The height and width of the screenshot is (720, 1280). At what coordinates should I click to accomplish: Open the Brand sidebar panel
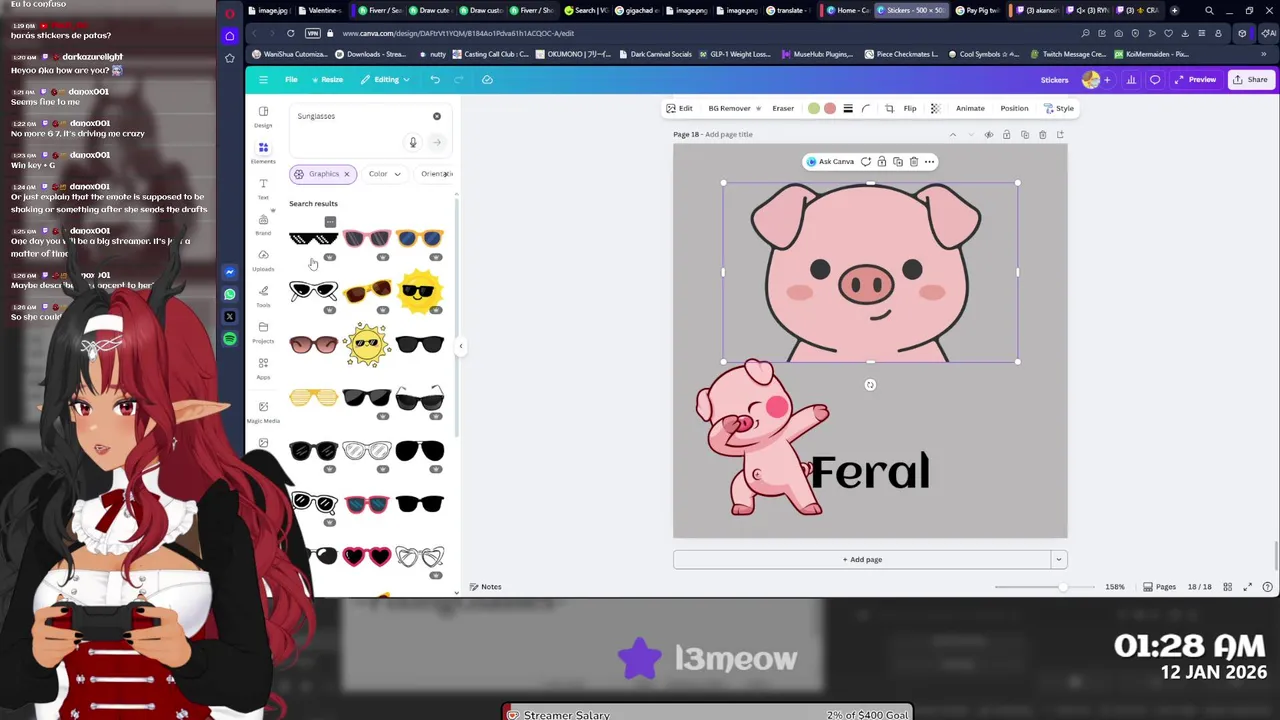[x=263, y=224]
